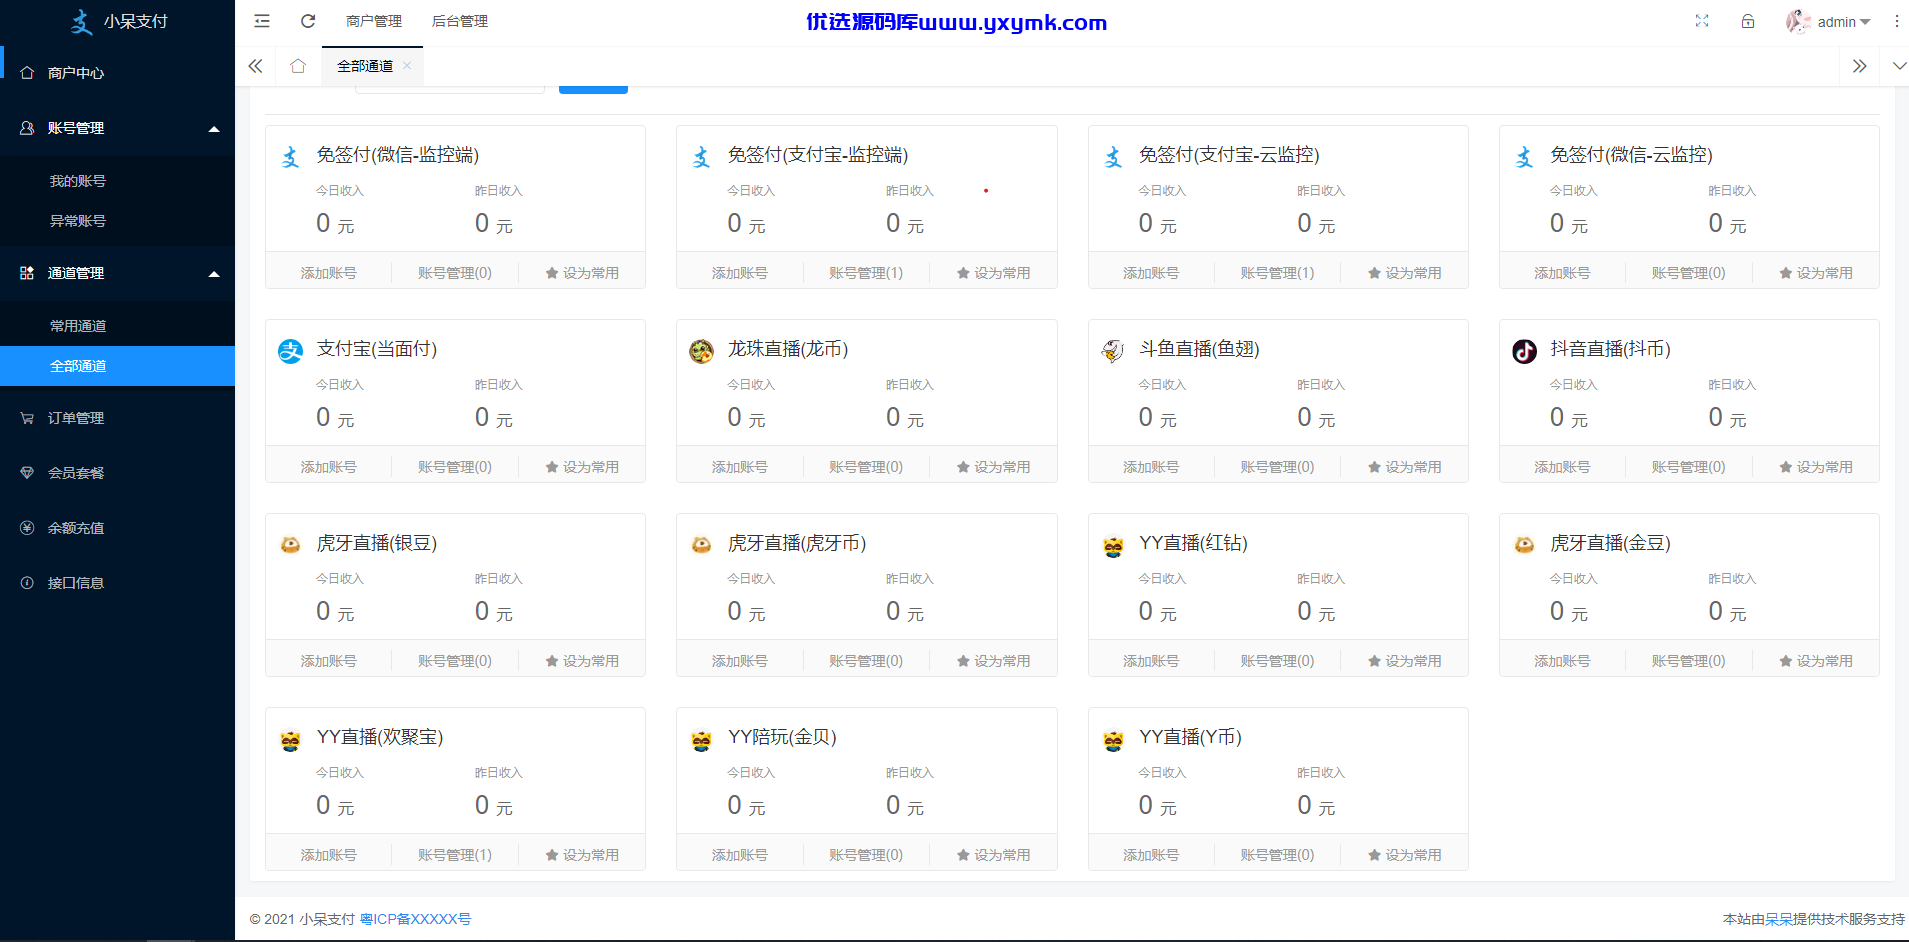Click 设为常用 for YY陪玩(金贝)
1909x942 pixels.
993,855
